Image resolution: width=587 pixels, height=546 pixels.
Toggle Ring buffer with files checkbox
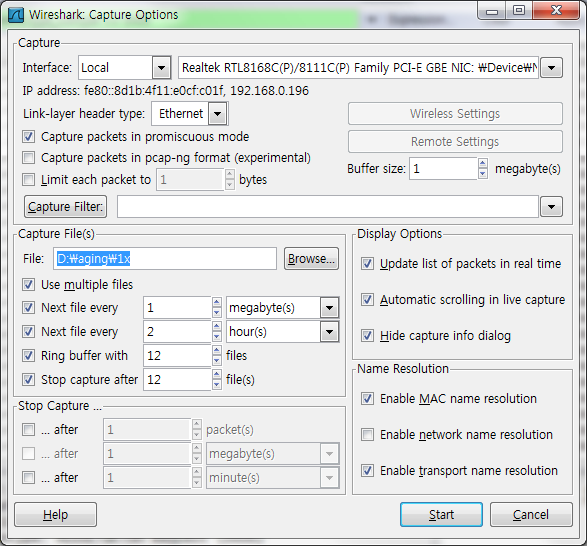(x=28, y=355)
